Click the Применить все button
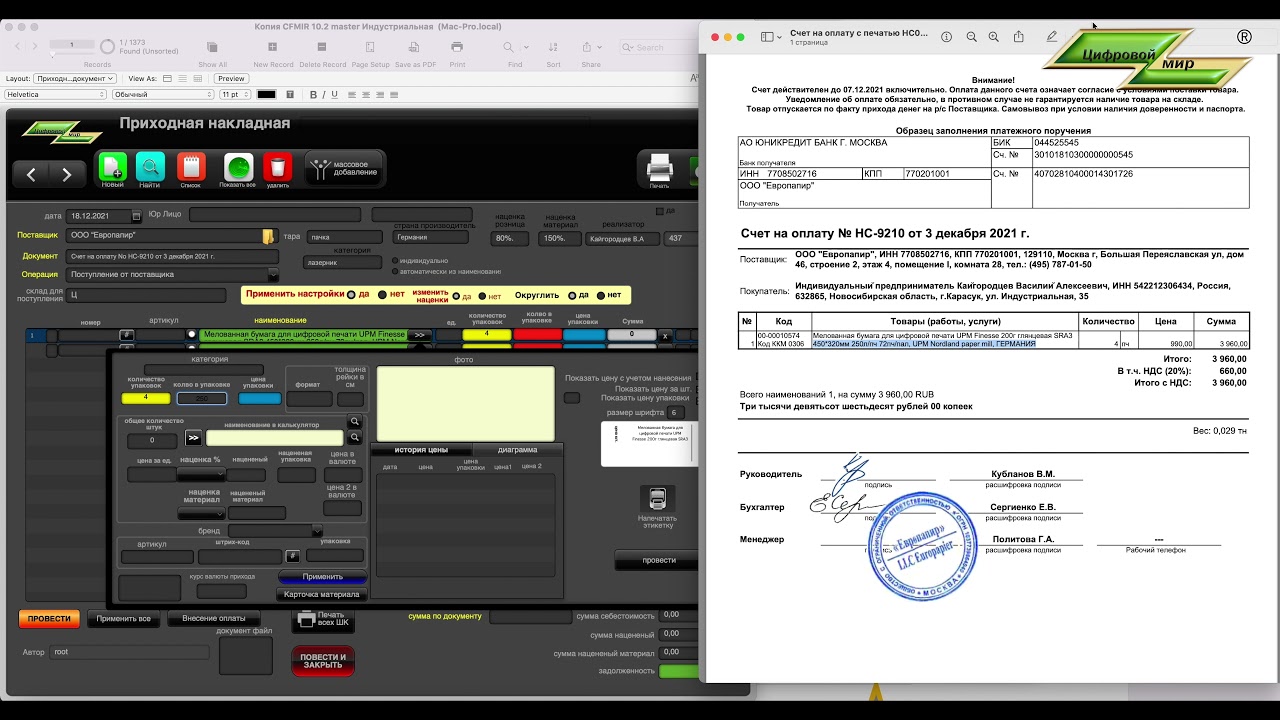This screenshot has width=1280, height=720. tap(124, 619)
